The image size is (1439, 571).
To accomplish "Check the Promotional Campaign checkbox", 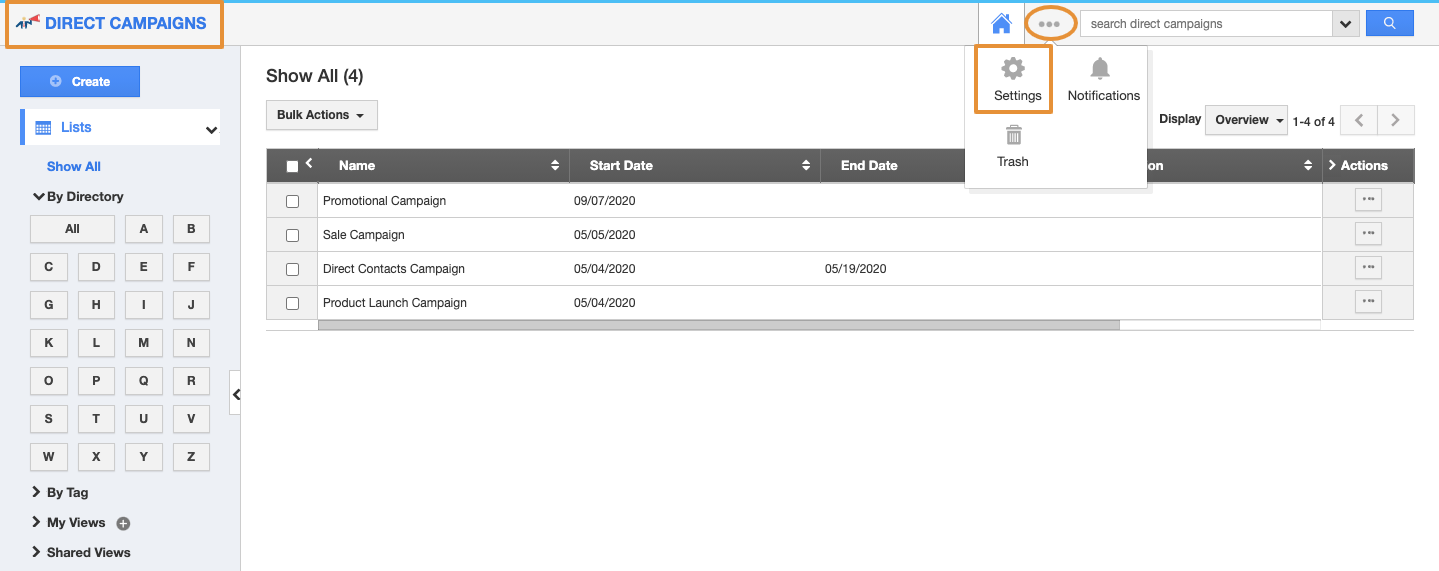I will click(293, 201).
